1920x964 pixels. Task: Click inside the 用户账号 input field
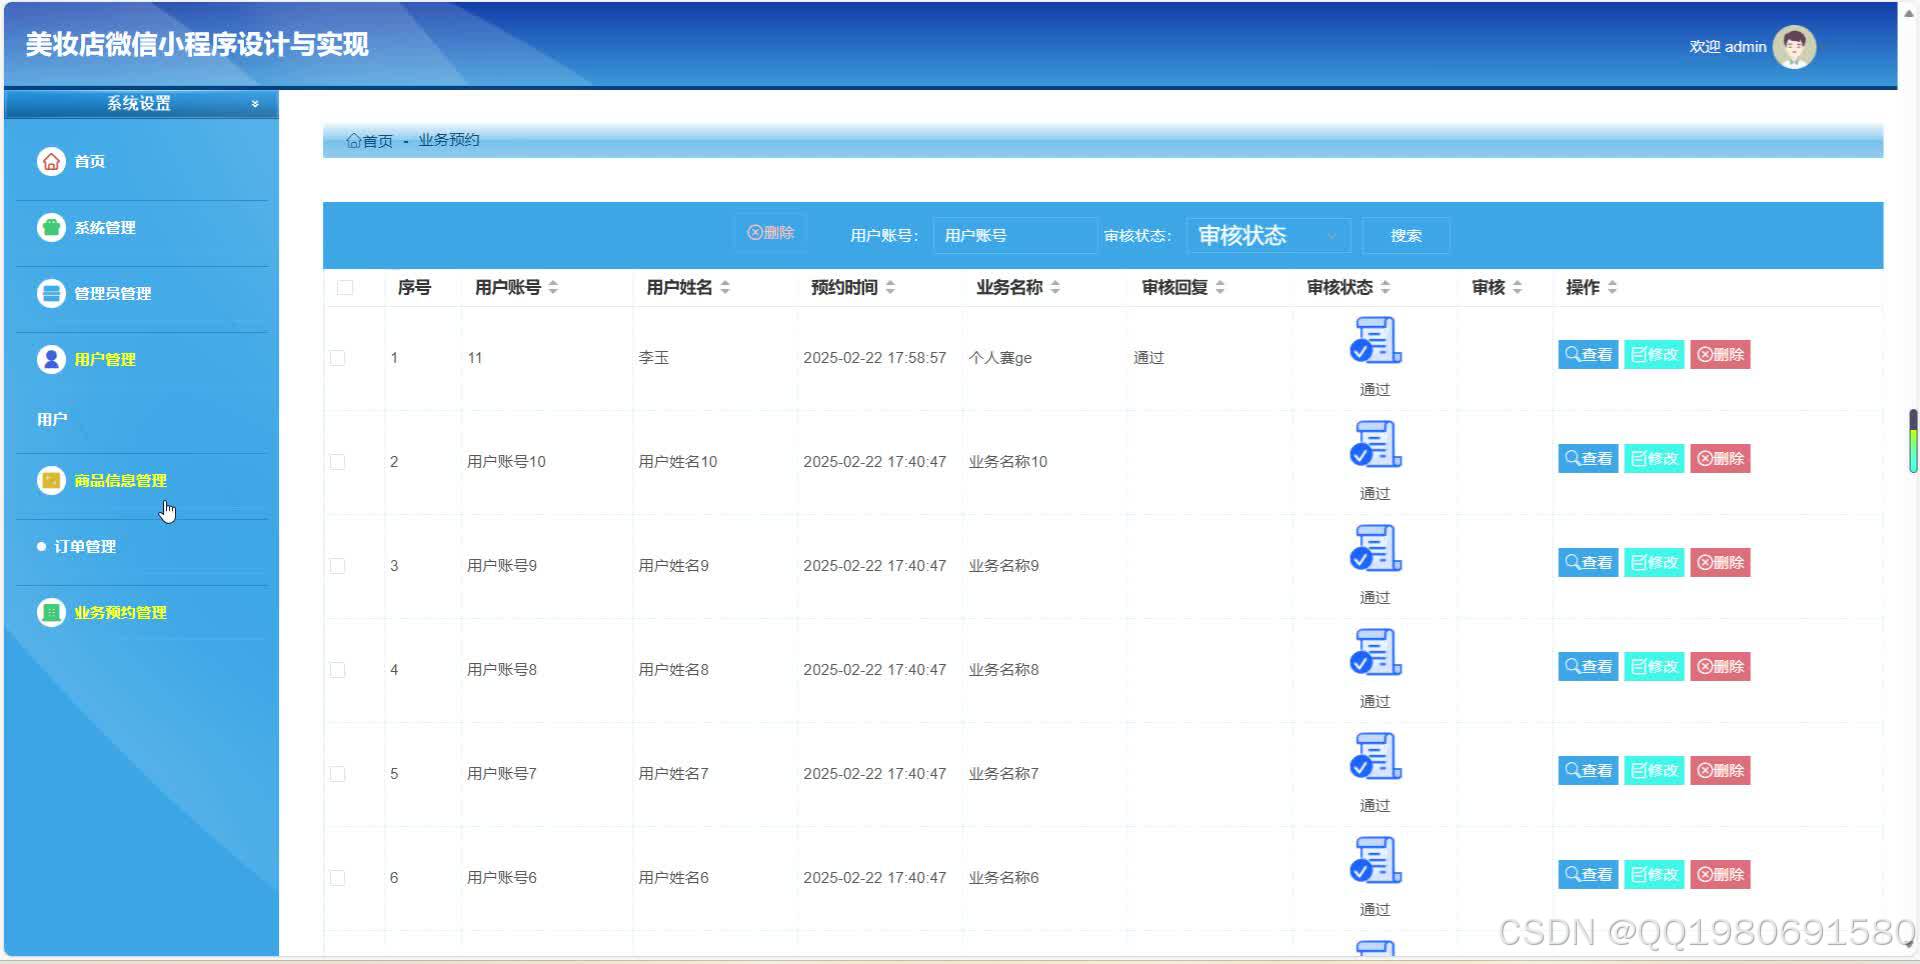1014,235
